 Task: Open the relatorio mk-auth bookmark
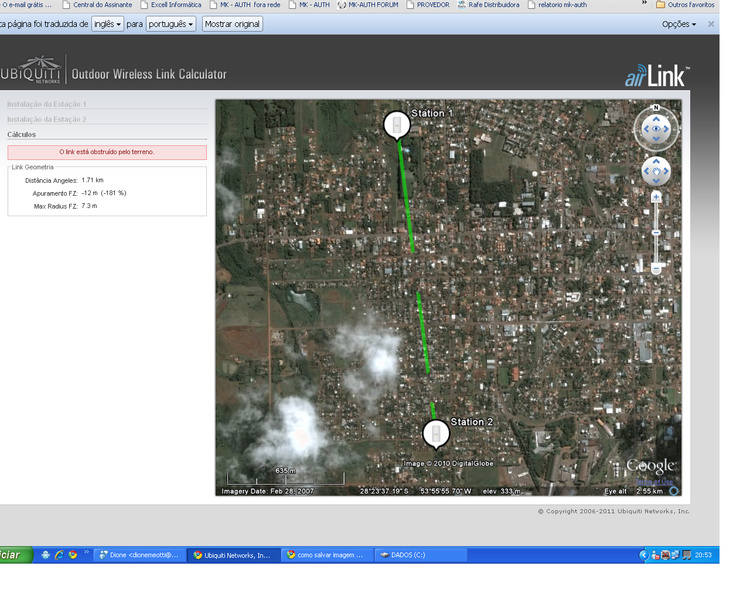pos(557,5)
